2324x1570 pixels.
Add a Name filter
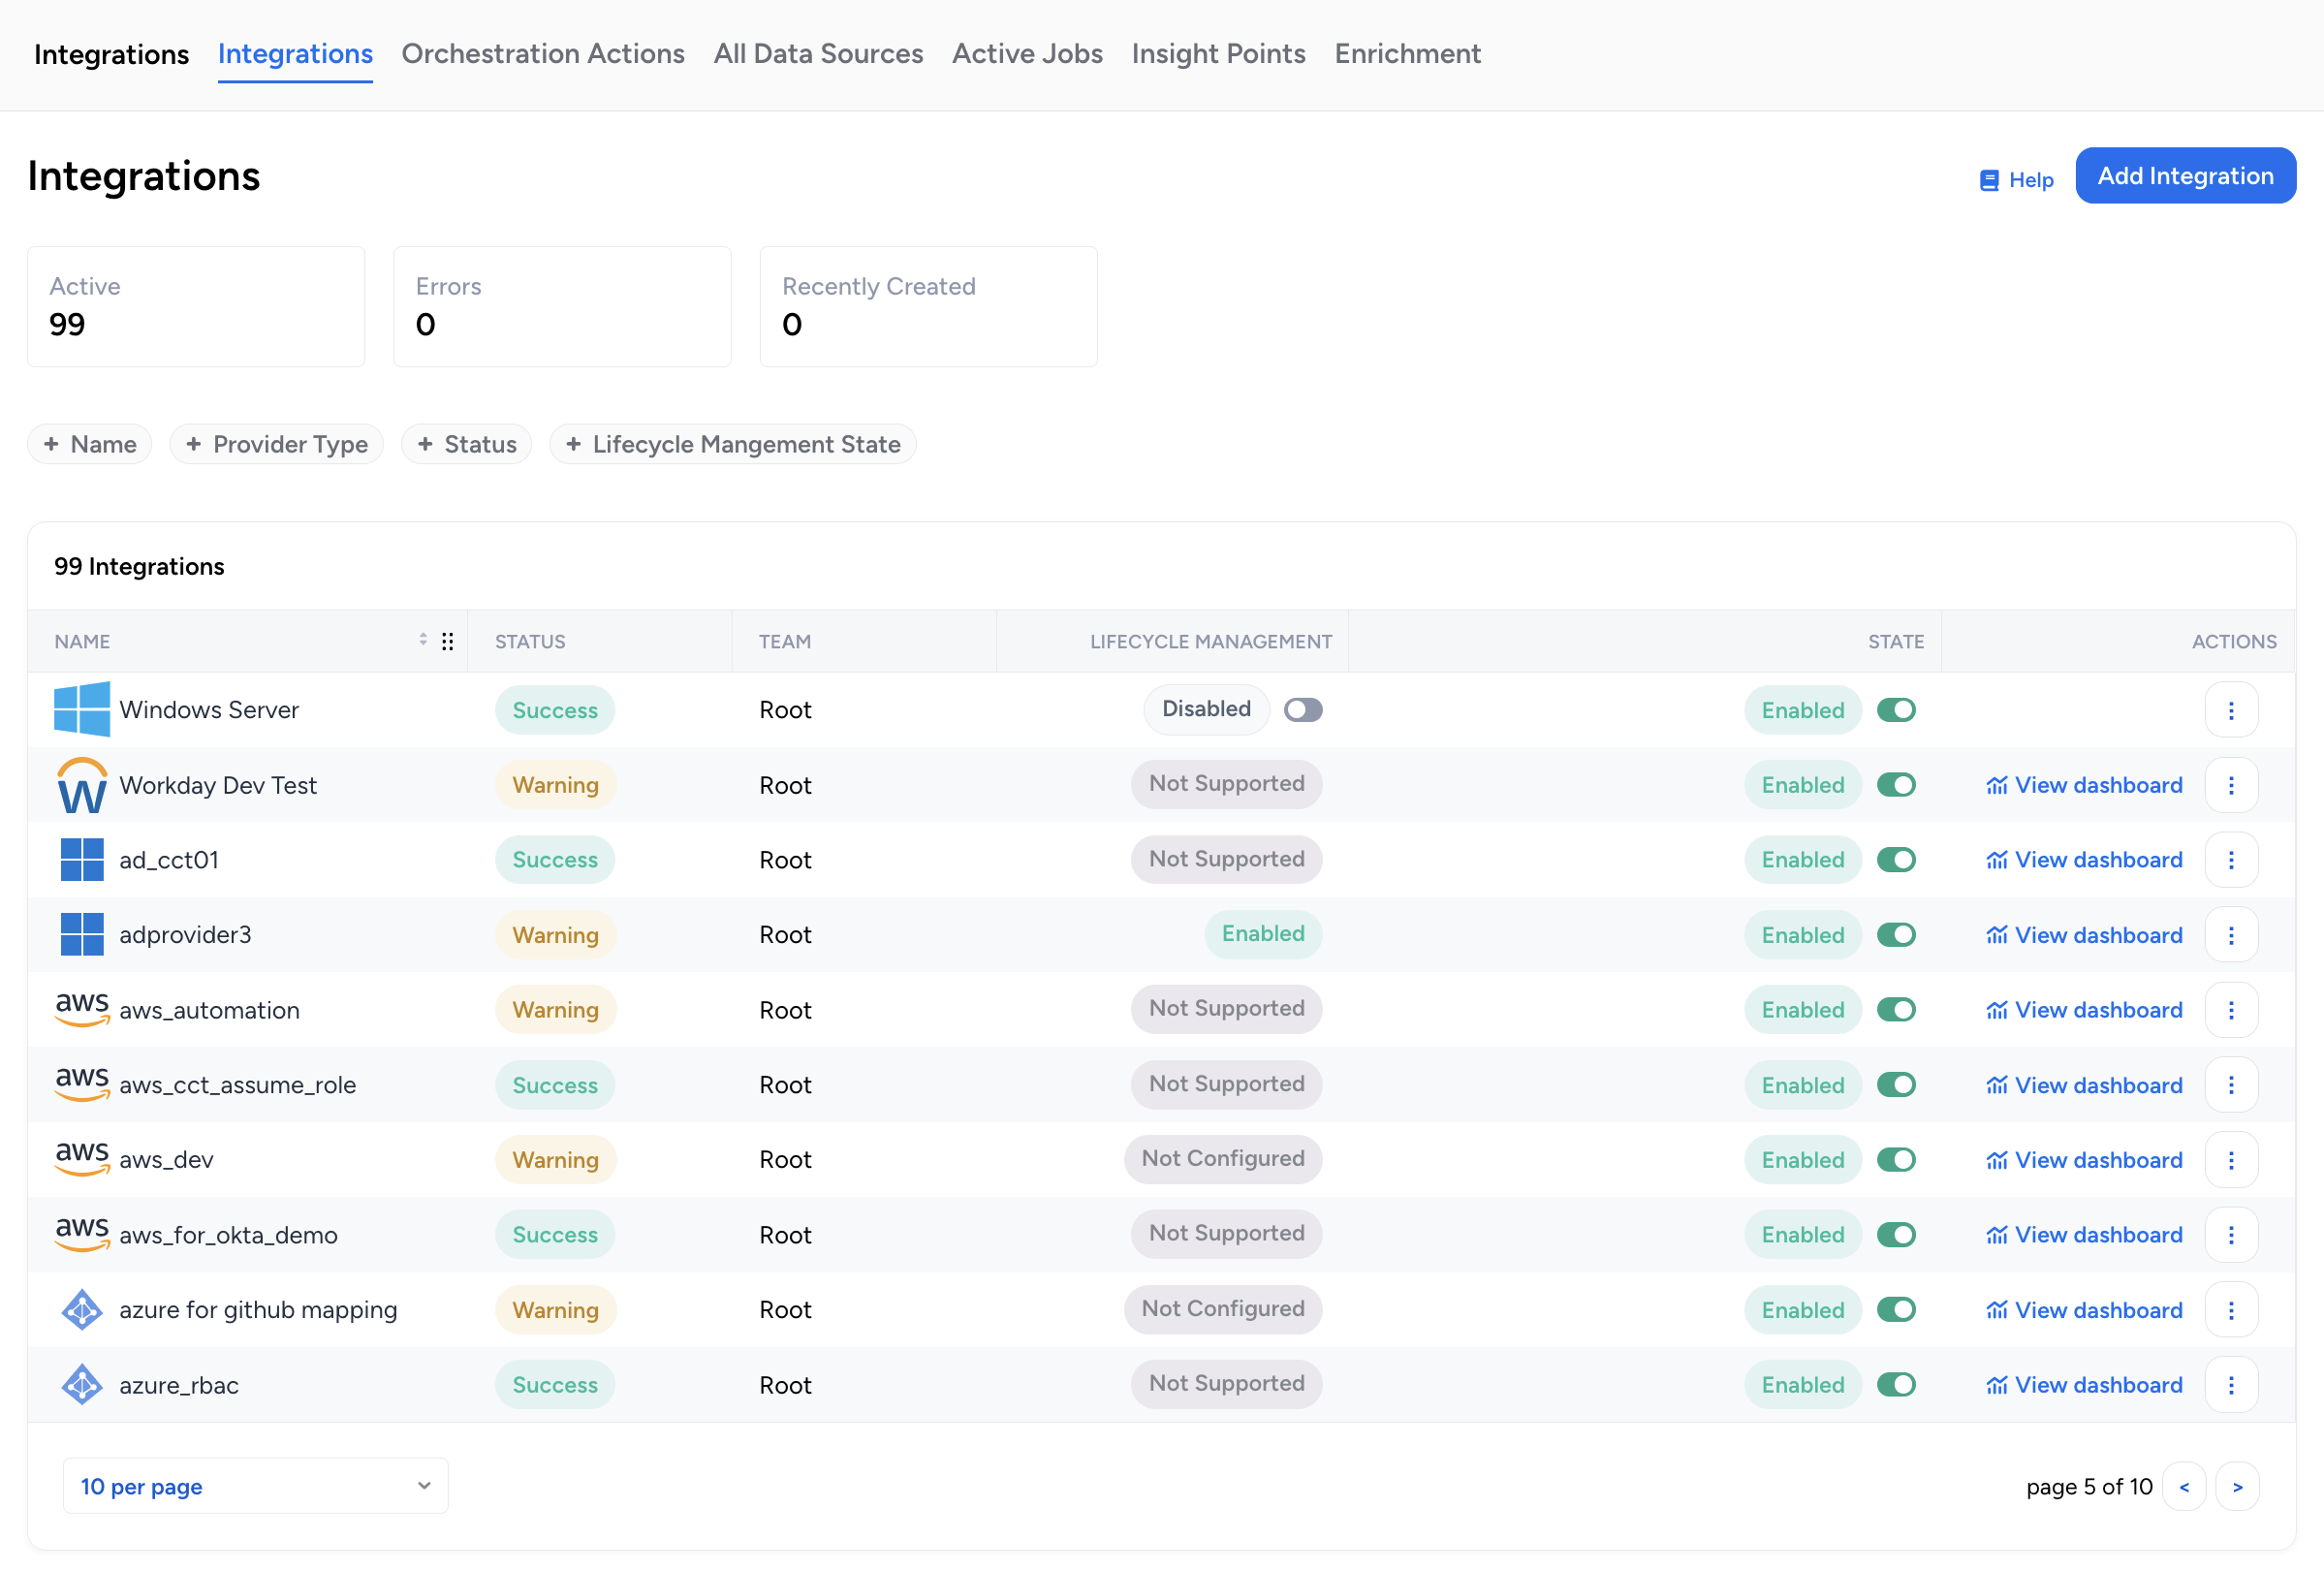[x=90, y=444]
